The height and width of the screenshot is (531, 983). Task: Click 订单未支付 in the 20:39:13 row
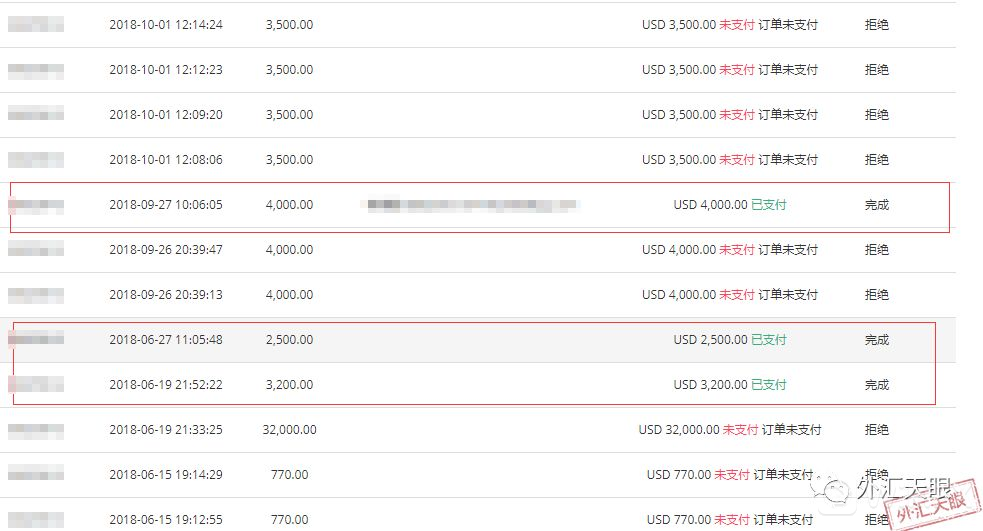pos(788,295)
